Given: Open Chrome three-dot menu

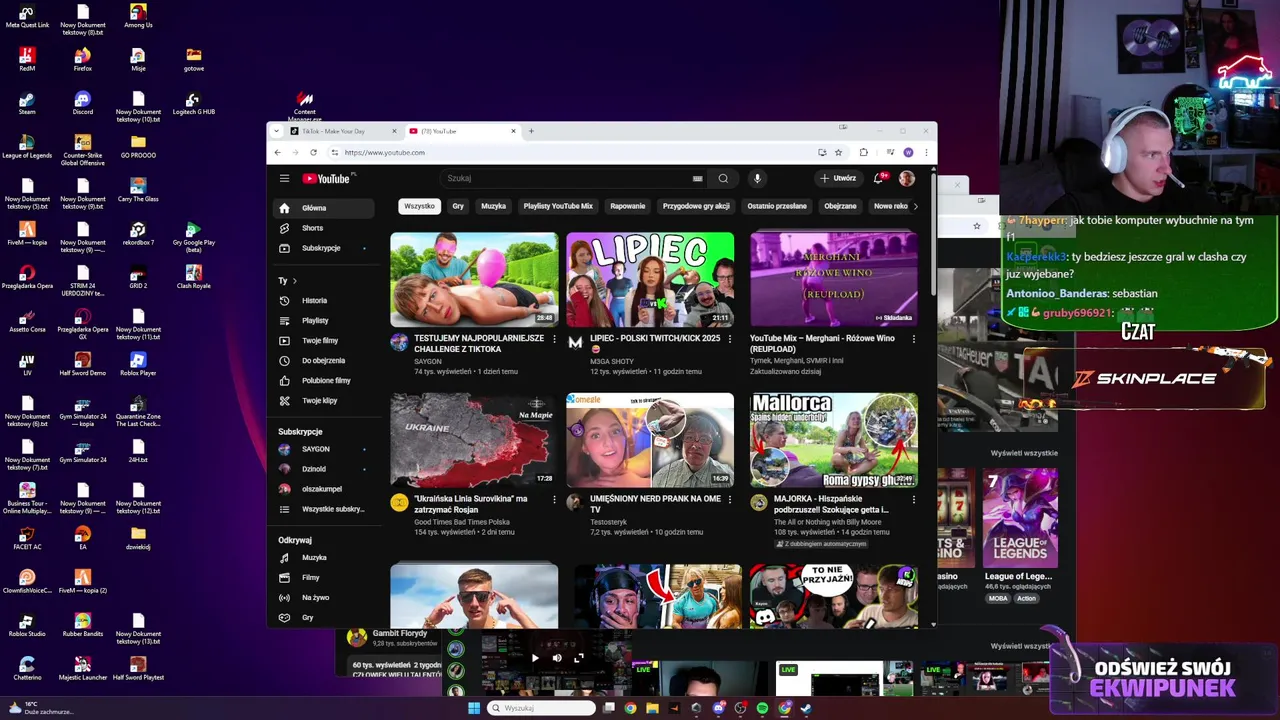Looking at the screenshot, I should [x=926, y=152].
